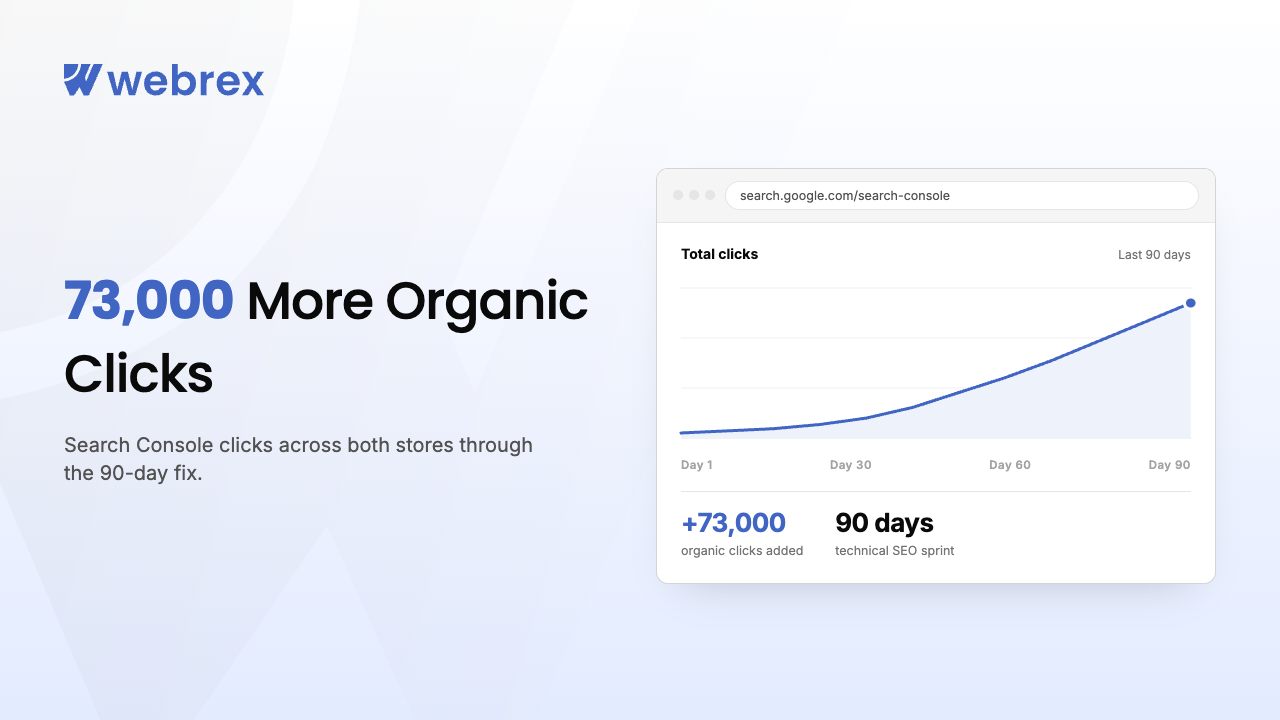The width and height of the screenshot is (1280, 720).
Task: Click the webrex wordmark text
Action: 187,80
